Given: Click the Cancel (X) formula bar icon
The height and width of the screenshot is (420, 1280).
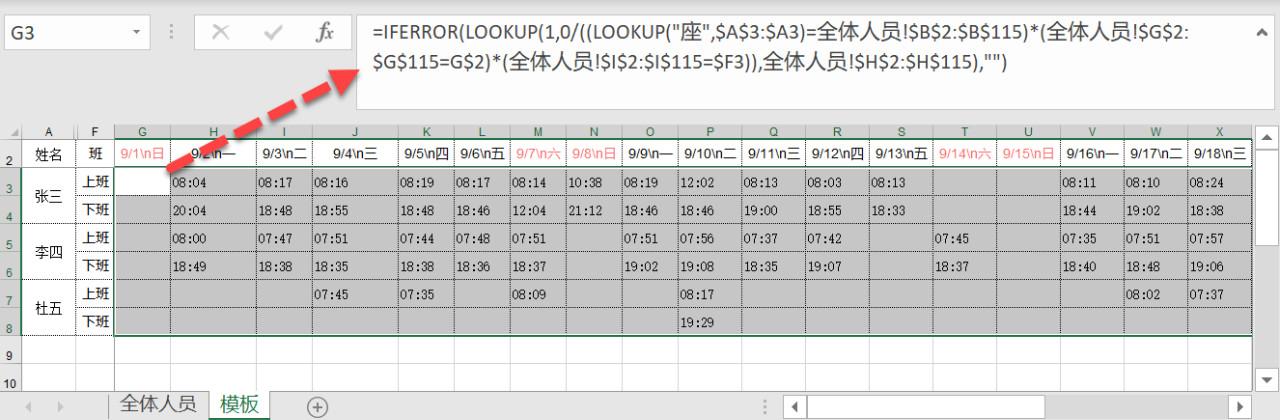Looking at the screenshot, I should click(221, 33).
